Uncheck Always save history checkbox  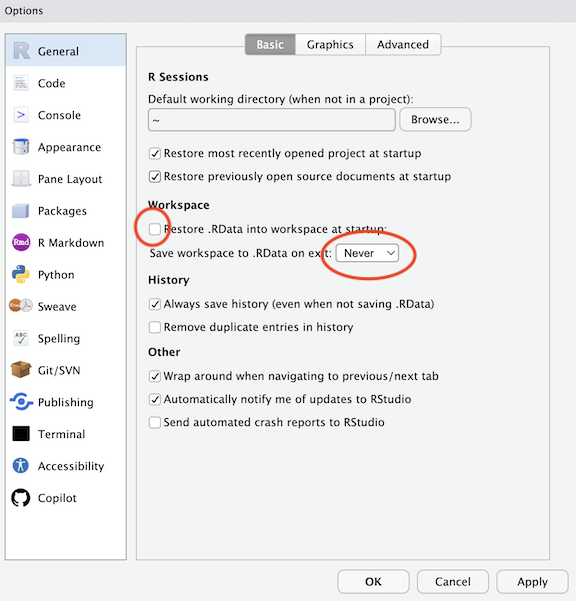pos(155,304)
